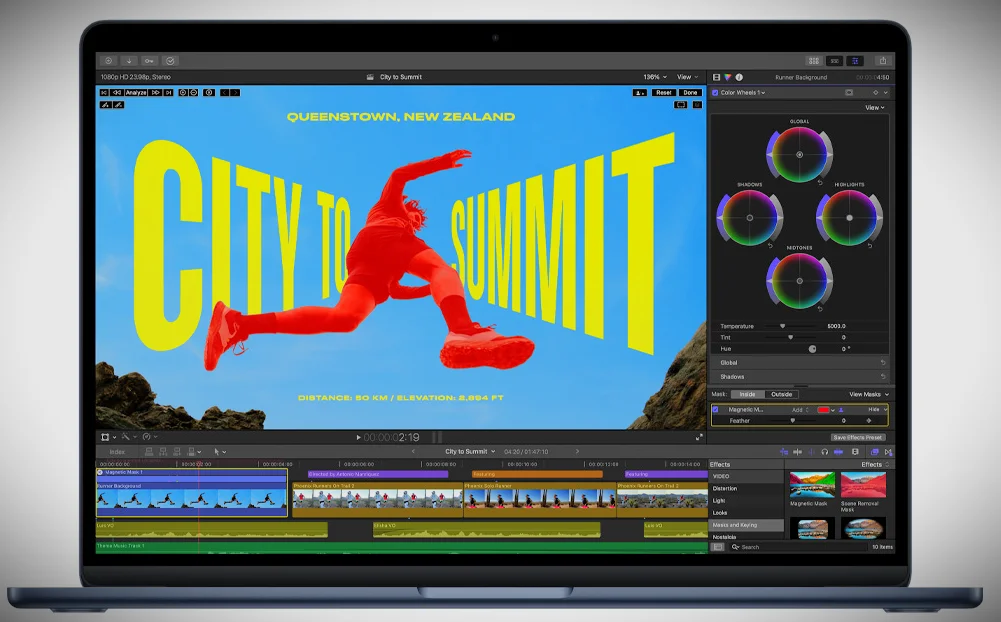Toggle the Color Wheels 1 effect checkbox

tap(715, 93)
